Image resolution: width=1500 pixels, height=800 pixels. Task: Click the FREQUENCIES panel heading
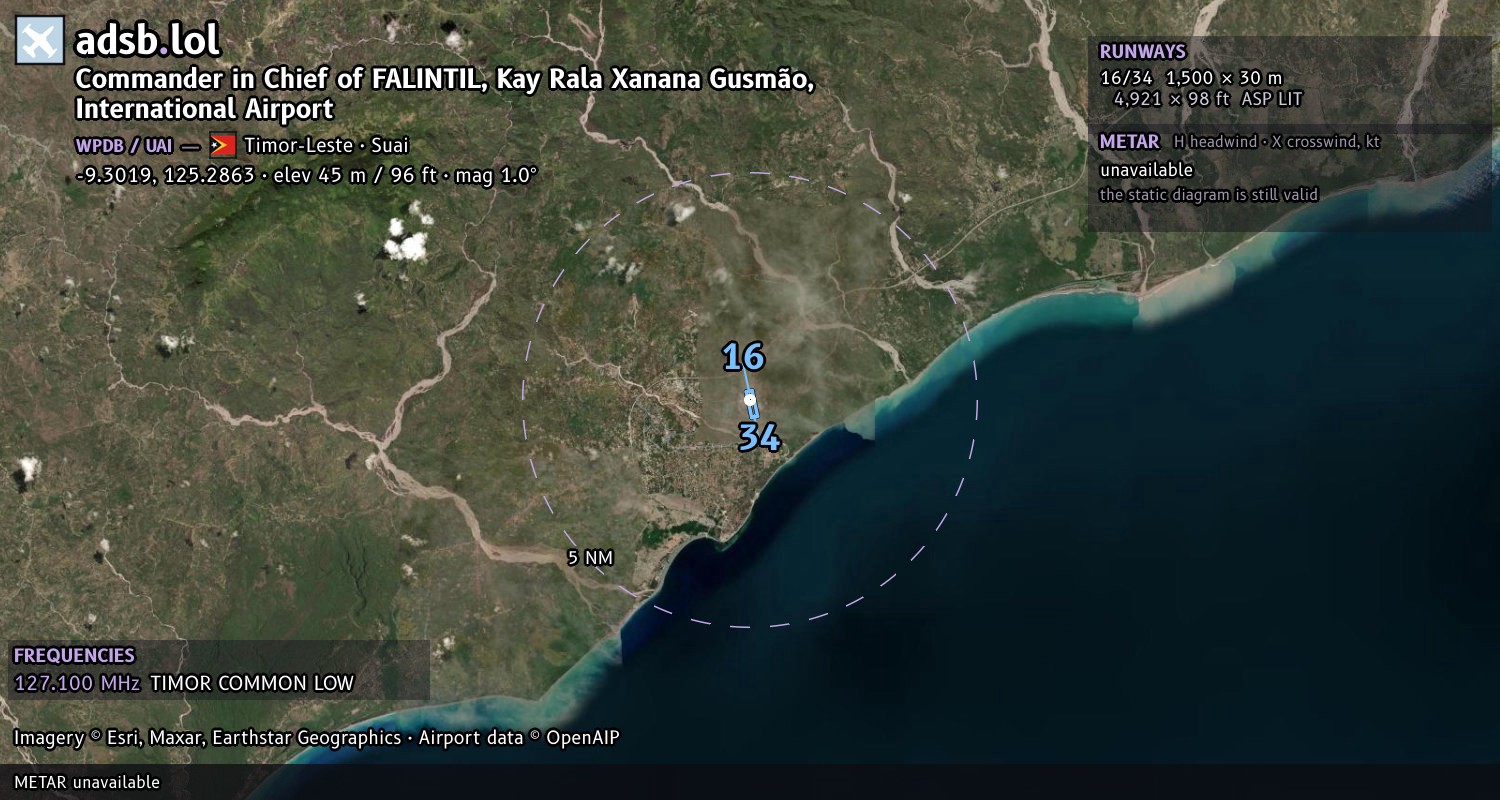(x=74, y=656)
